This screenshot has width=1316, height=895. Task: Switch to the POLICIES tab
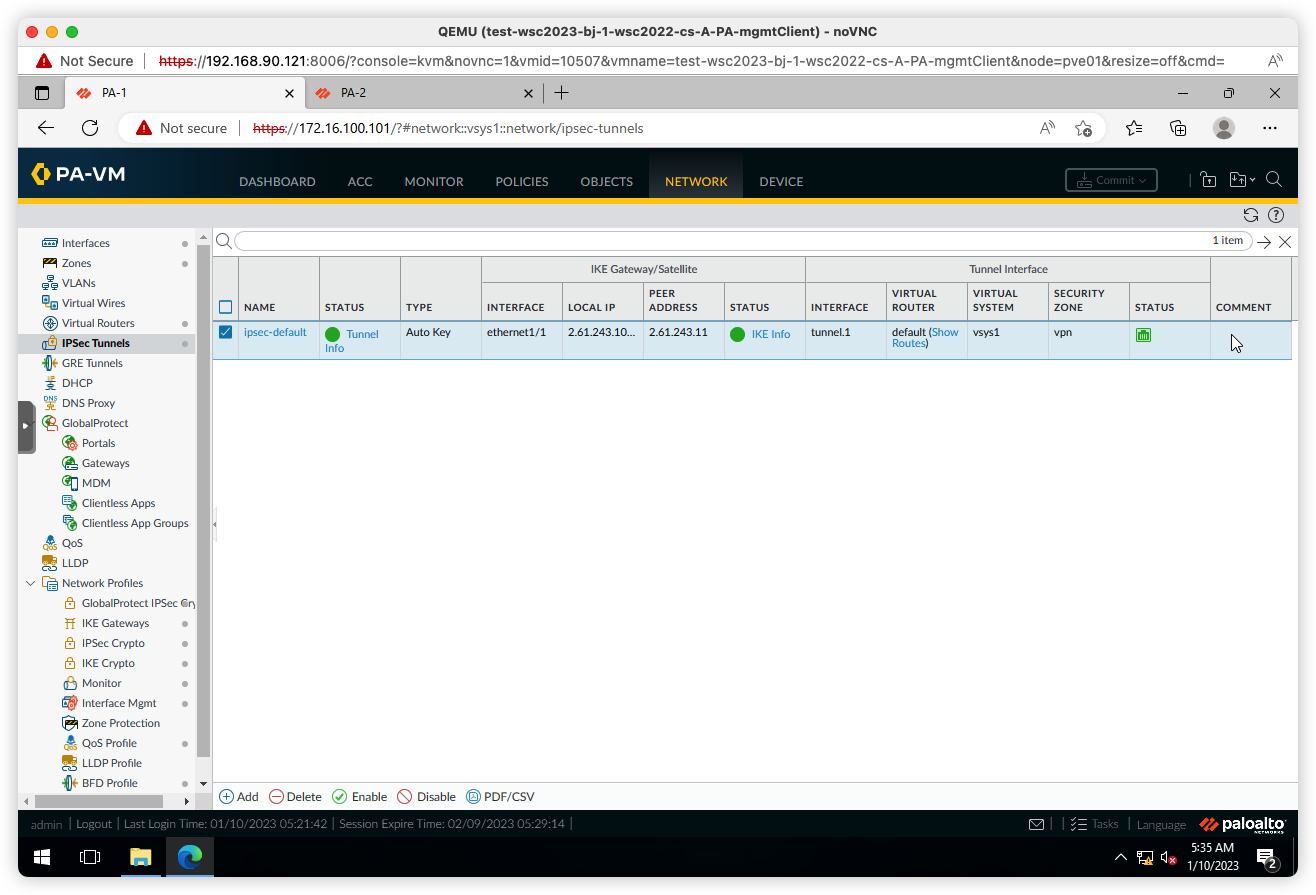tap(522, 182)
